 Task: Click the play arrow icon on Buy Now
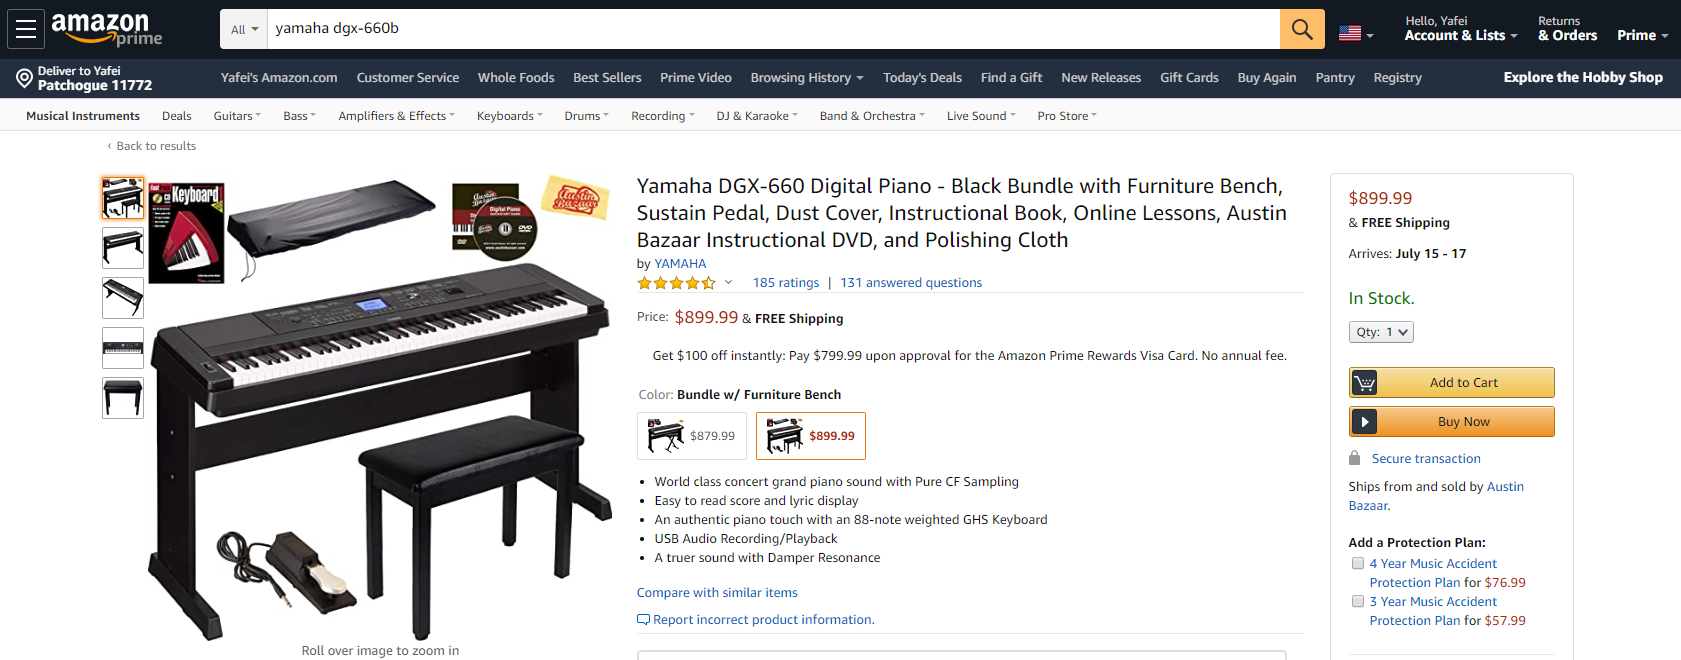click(x=1364, y=422)
